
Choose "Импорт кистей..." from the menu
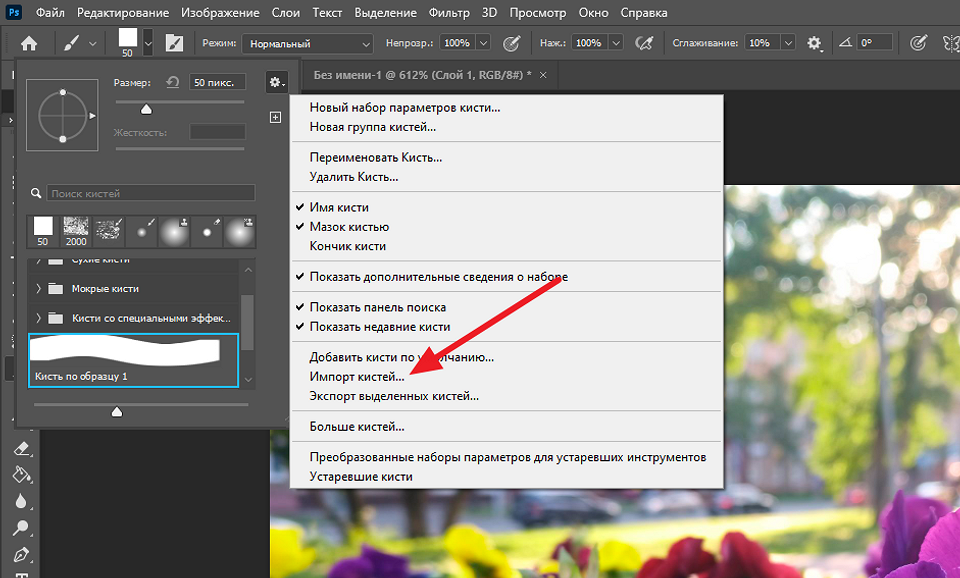pyautogui.click(x=357, y=376)
